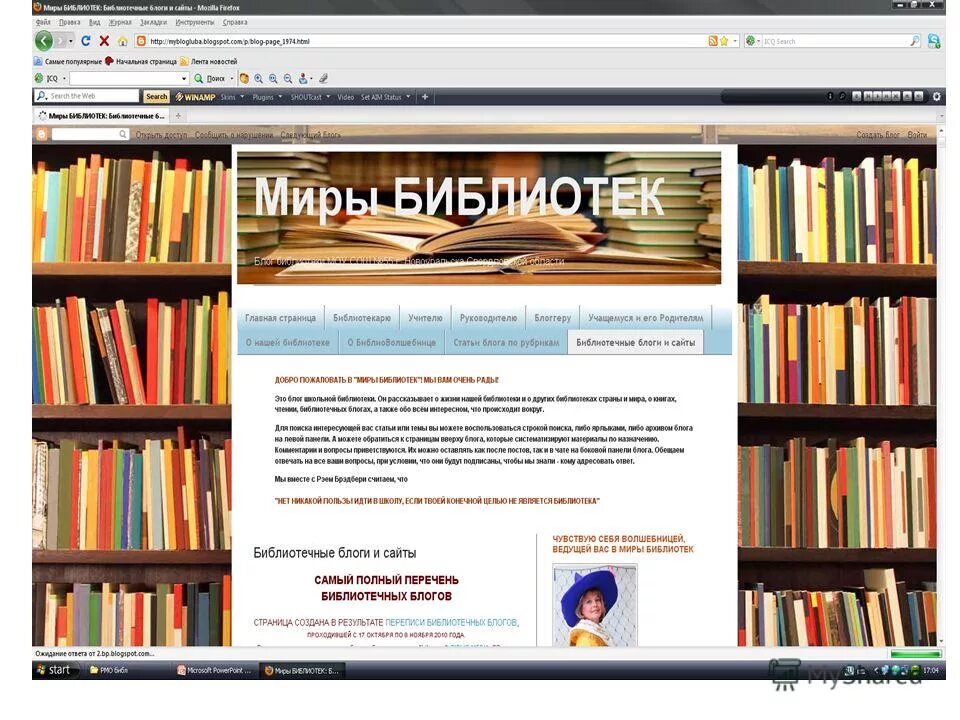Toggle the Лента новостей bookmarks bar item
Image resolution: width=960 pixels, height=720 pixels.
215,61
